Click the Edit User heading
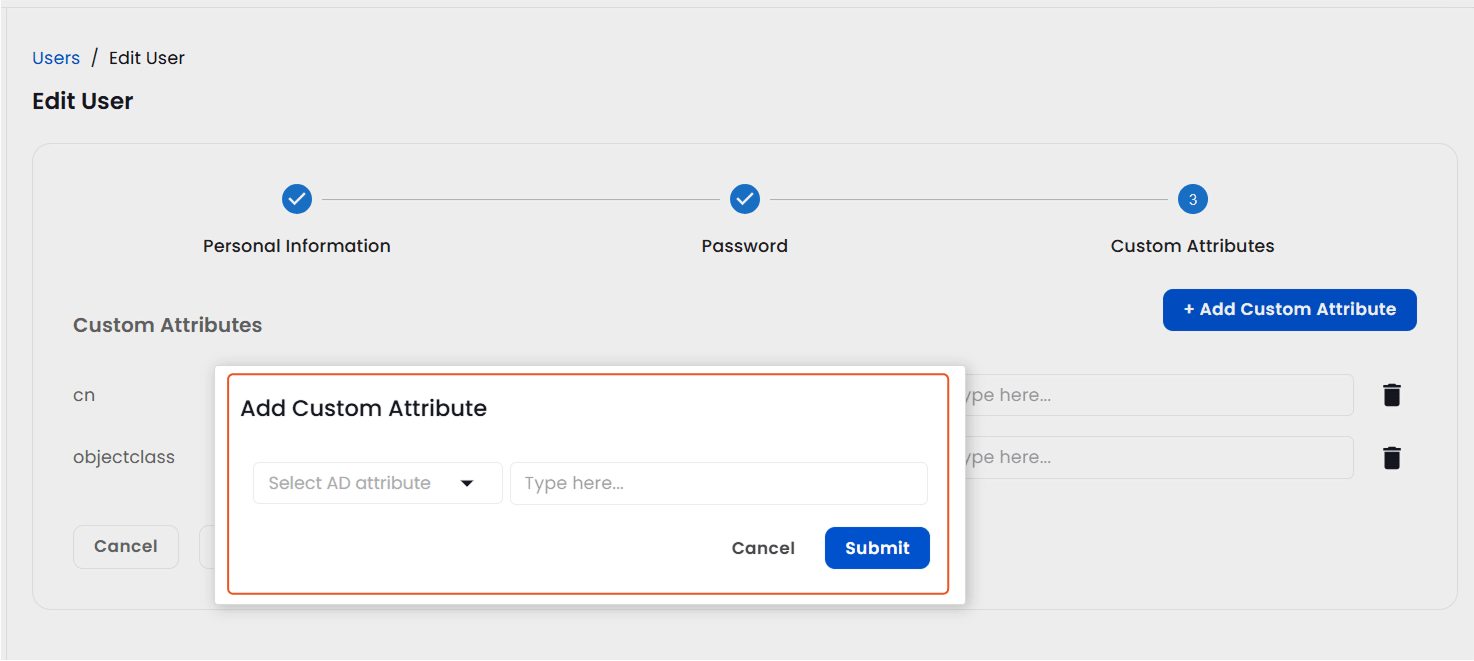The image size is (1474, 661). [x=82, y=100]
